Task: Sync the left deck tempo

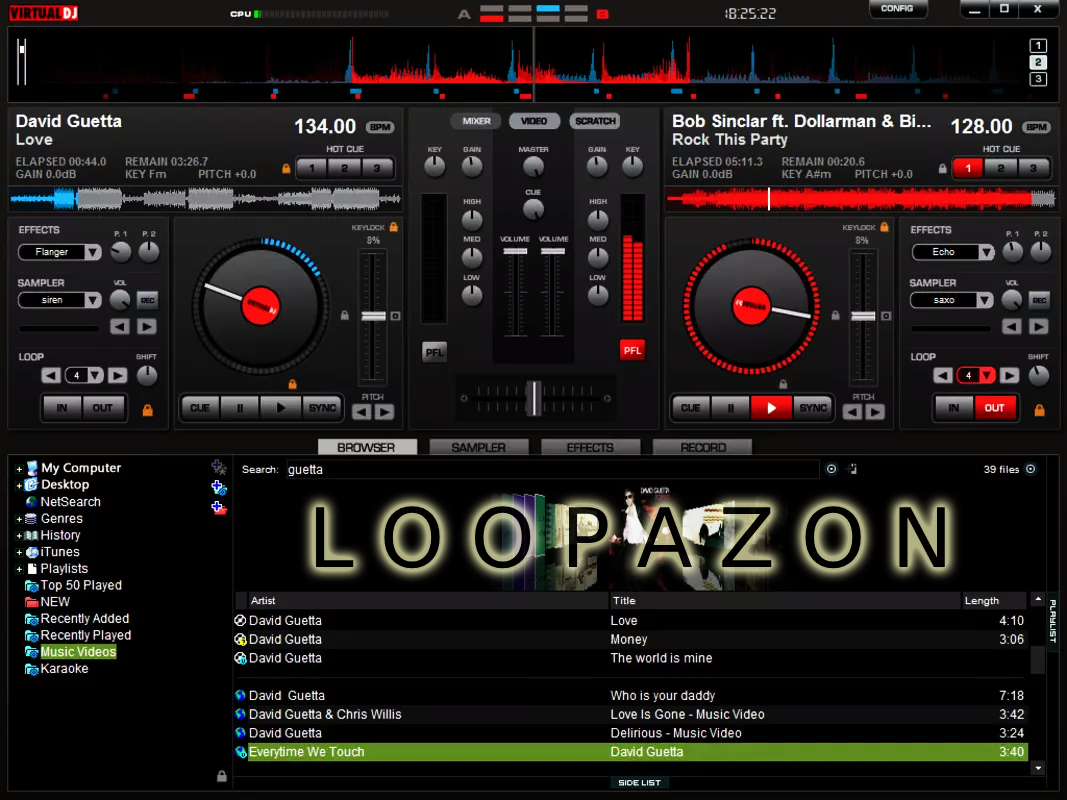Action: (x=322, y=408)
